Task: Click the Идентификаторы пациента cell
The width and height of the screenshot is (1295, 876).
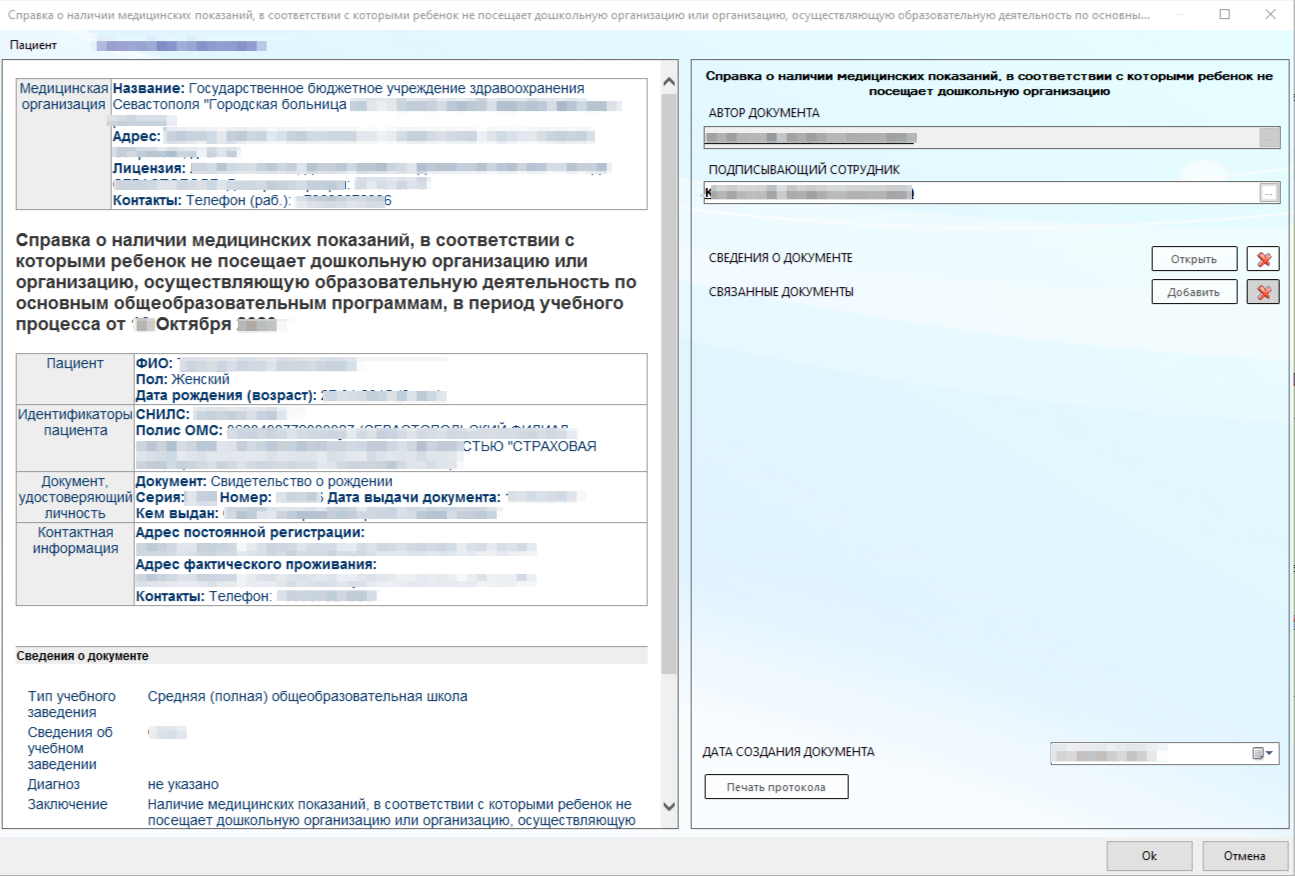Action: pyautogui.click(x=75, y=438)
